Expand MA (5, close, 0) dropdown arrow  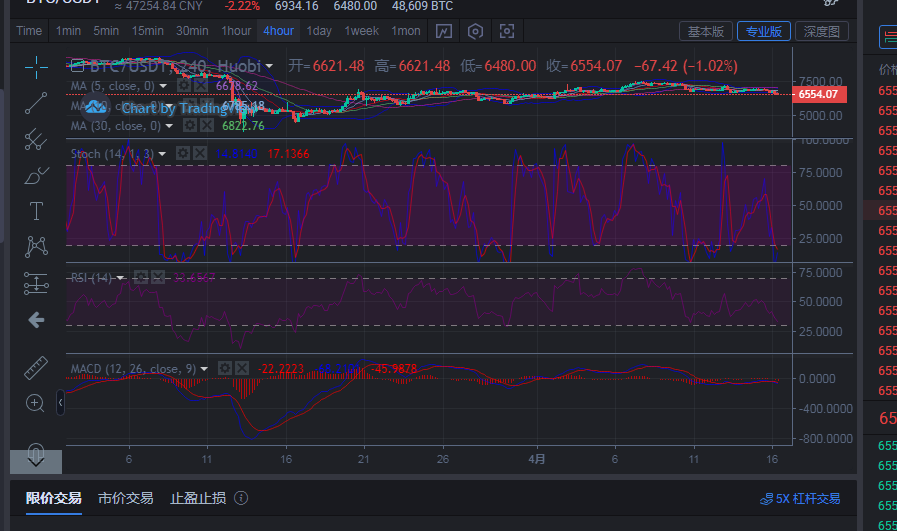pyautogui.click(x=164, y=86)
